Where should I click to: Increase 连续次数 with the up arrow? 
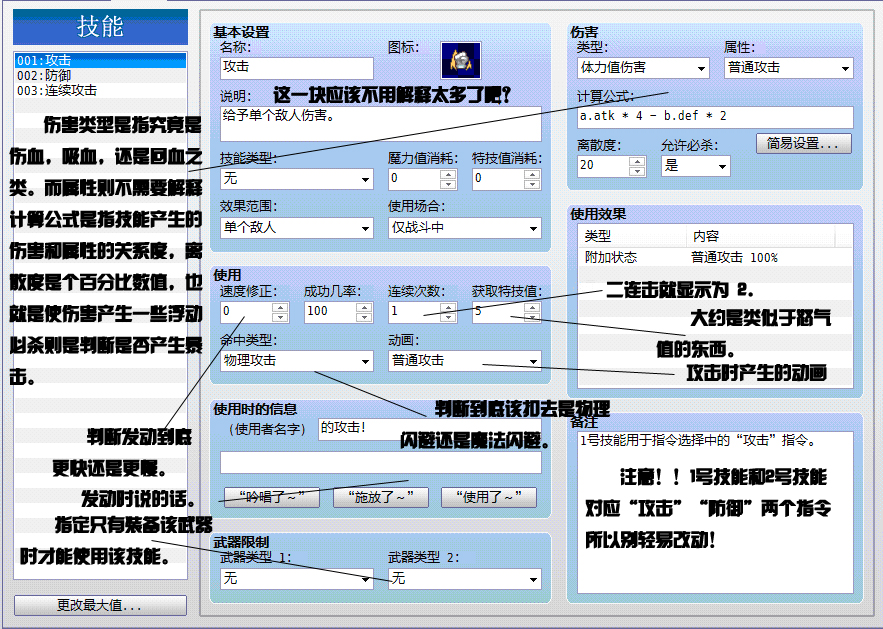click(x=448, y=307)
